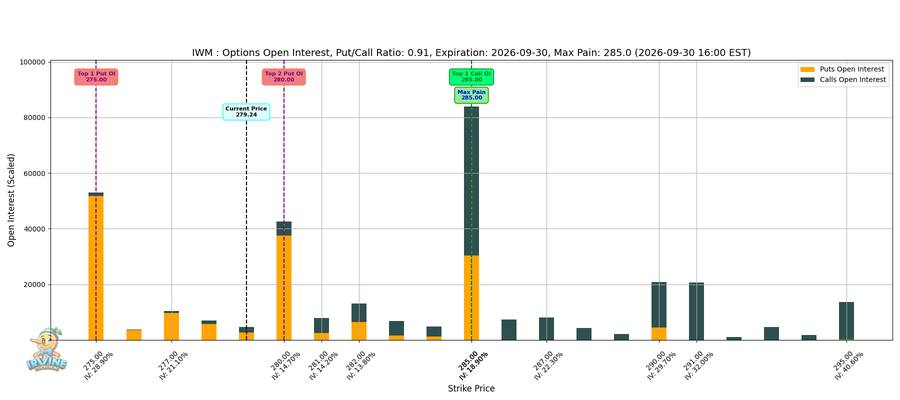Click the Top 1 Call OI 285.00 label
The image size is (900, 400).
point(471,77)
